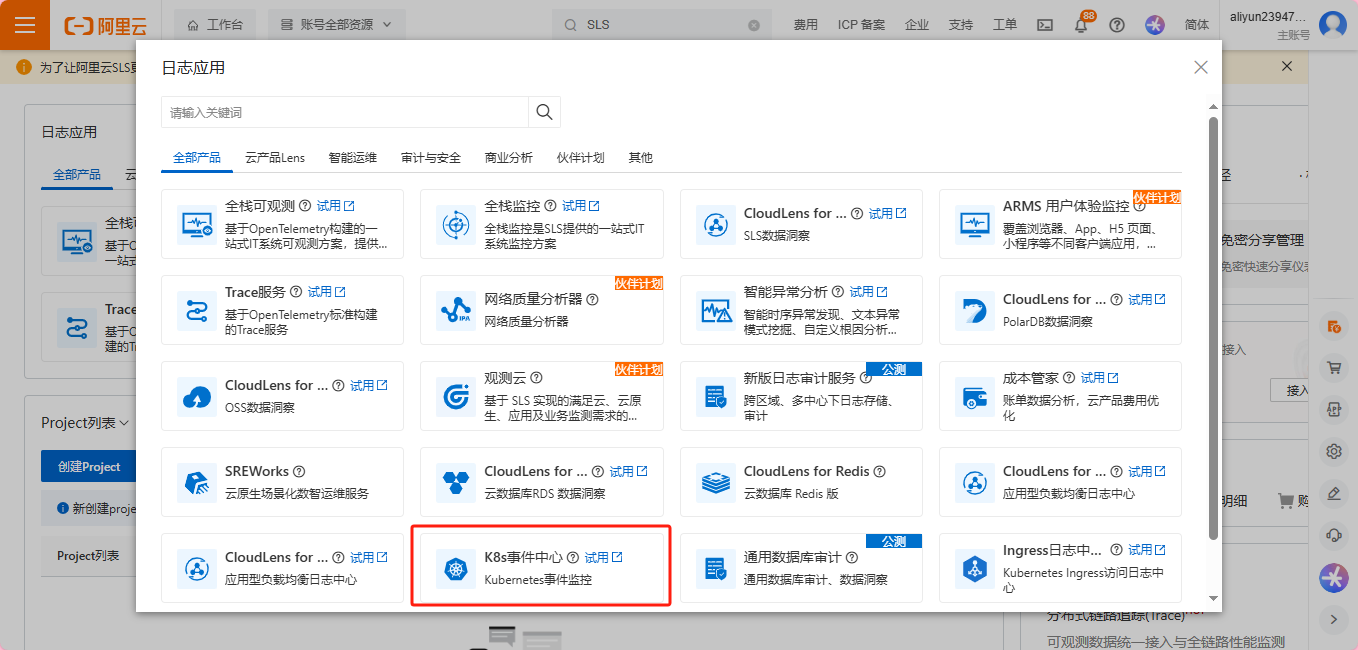Click the 全栈可观测 app icon

point(196,224)
